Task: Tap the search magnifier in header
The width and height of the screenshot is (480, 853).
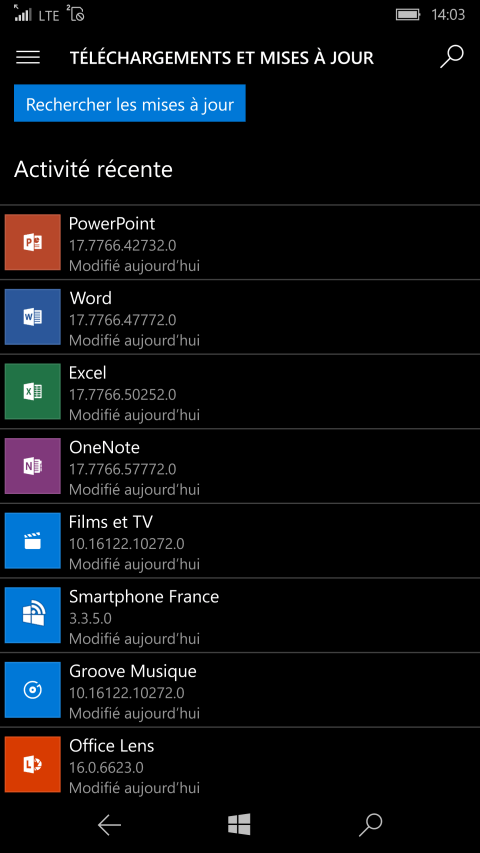Action: pyautogui.click(x=451, y=57)
